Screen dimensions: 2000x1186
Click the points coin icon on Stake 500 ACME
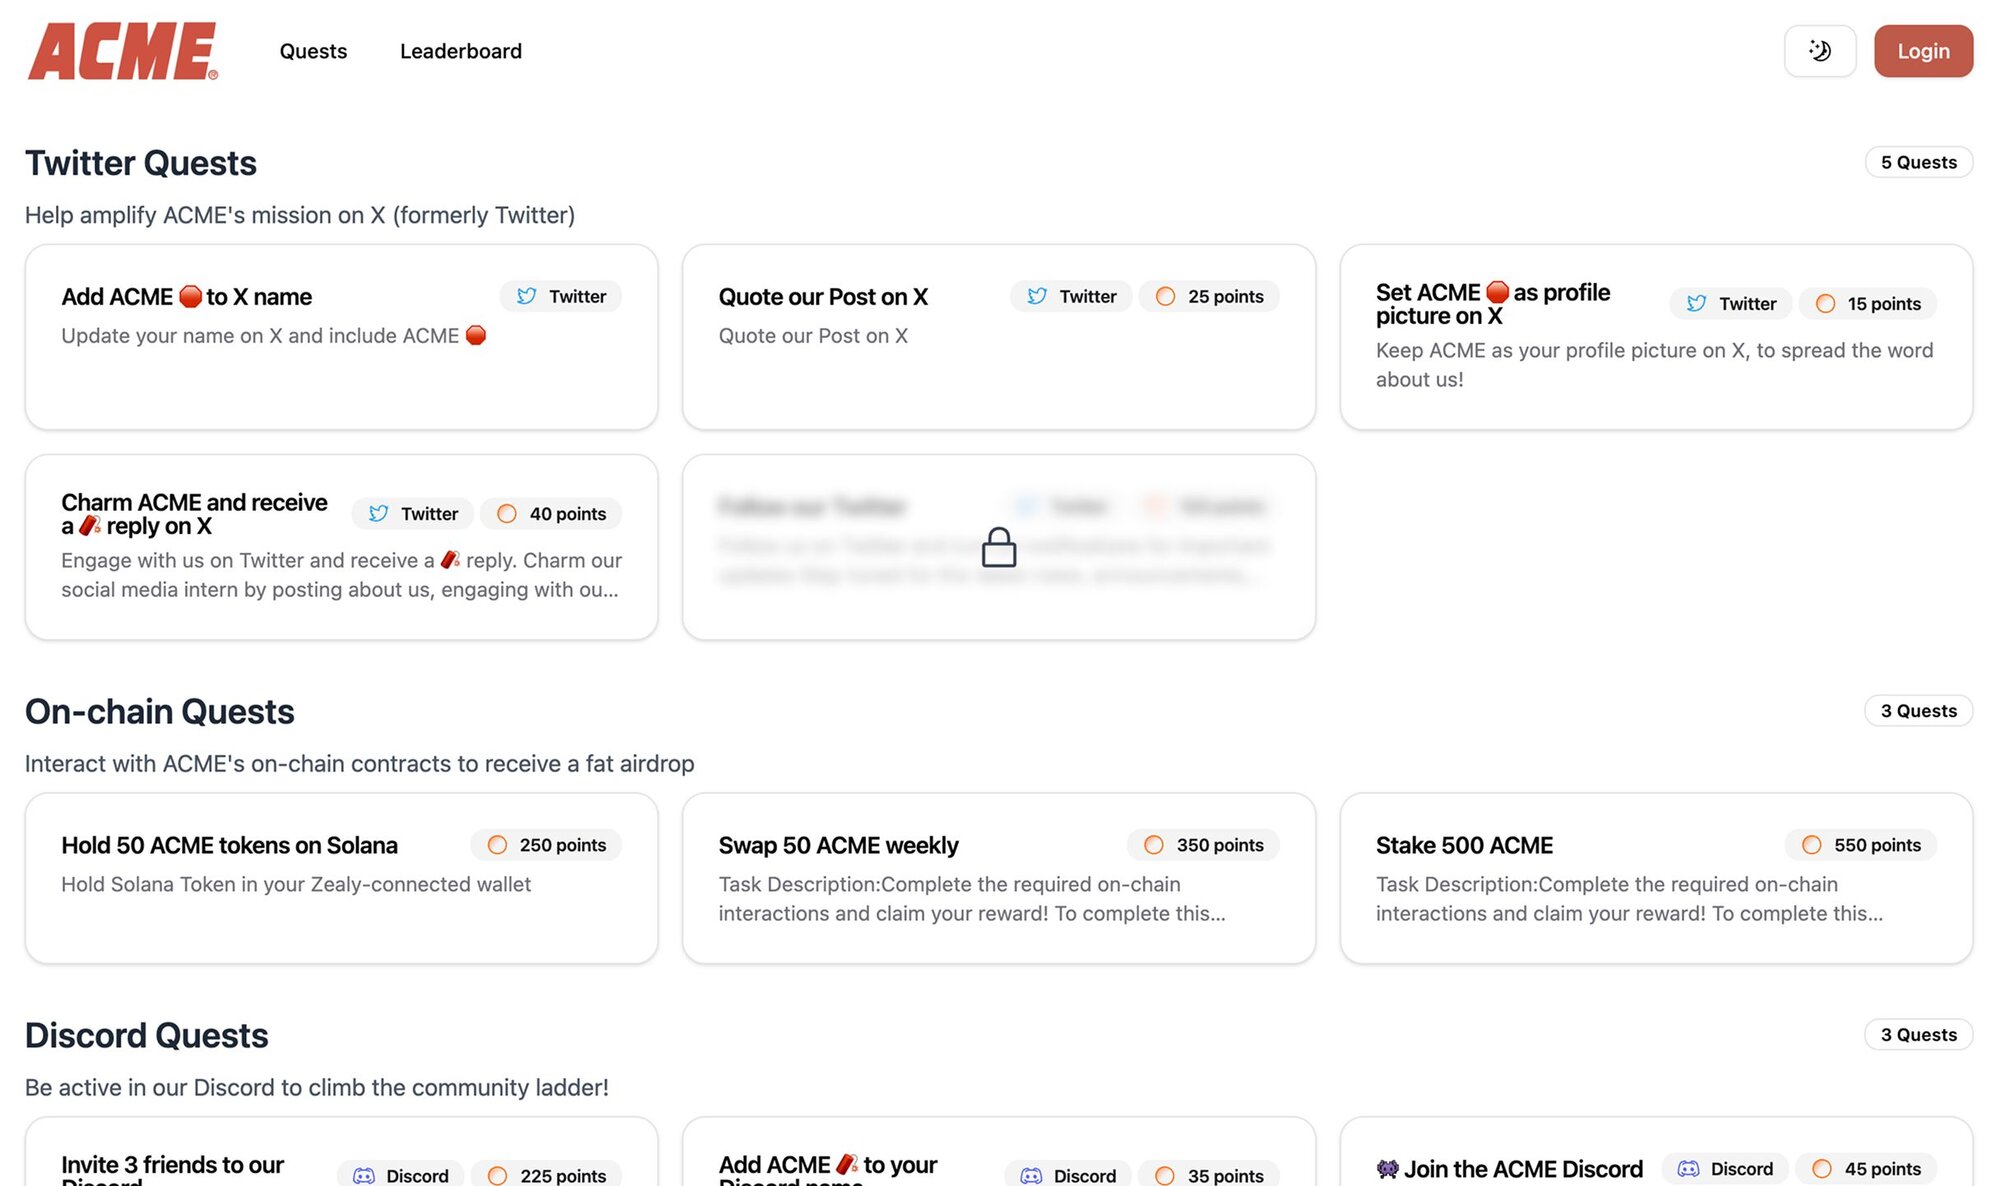[x=1811, y=845]
